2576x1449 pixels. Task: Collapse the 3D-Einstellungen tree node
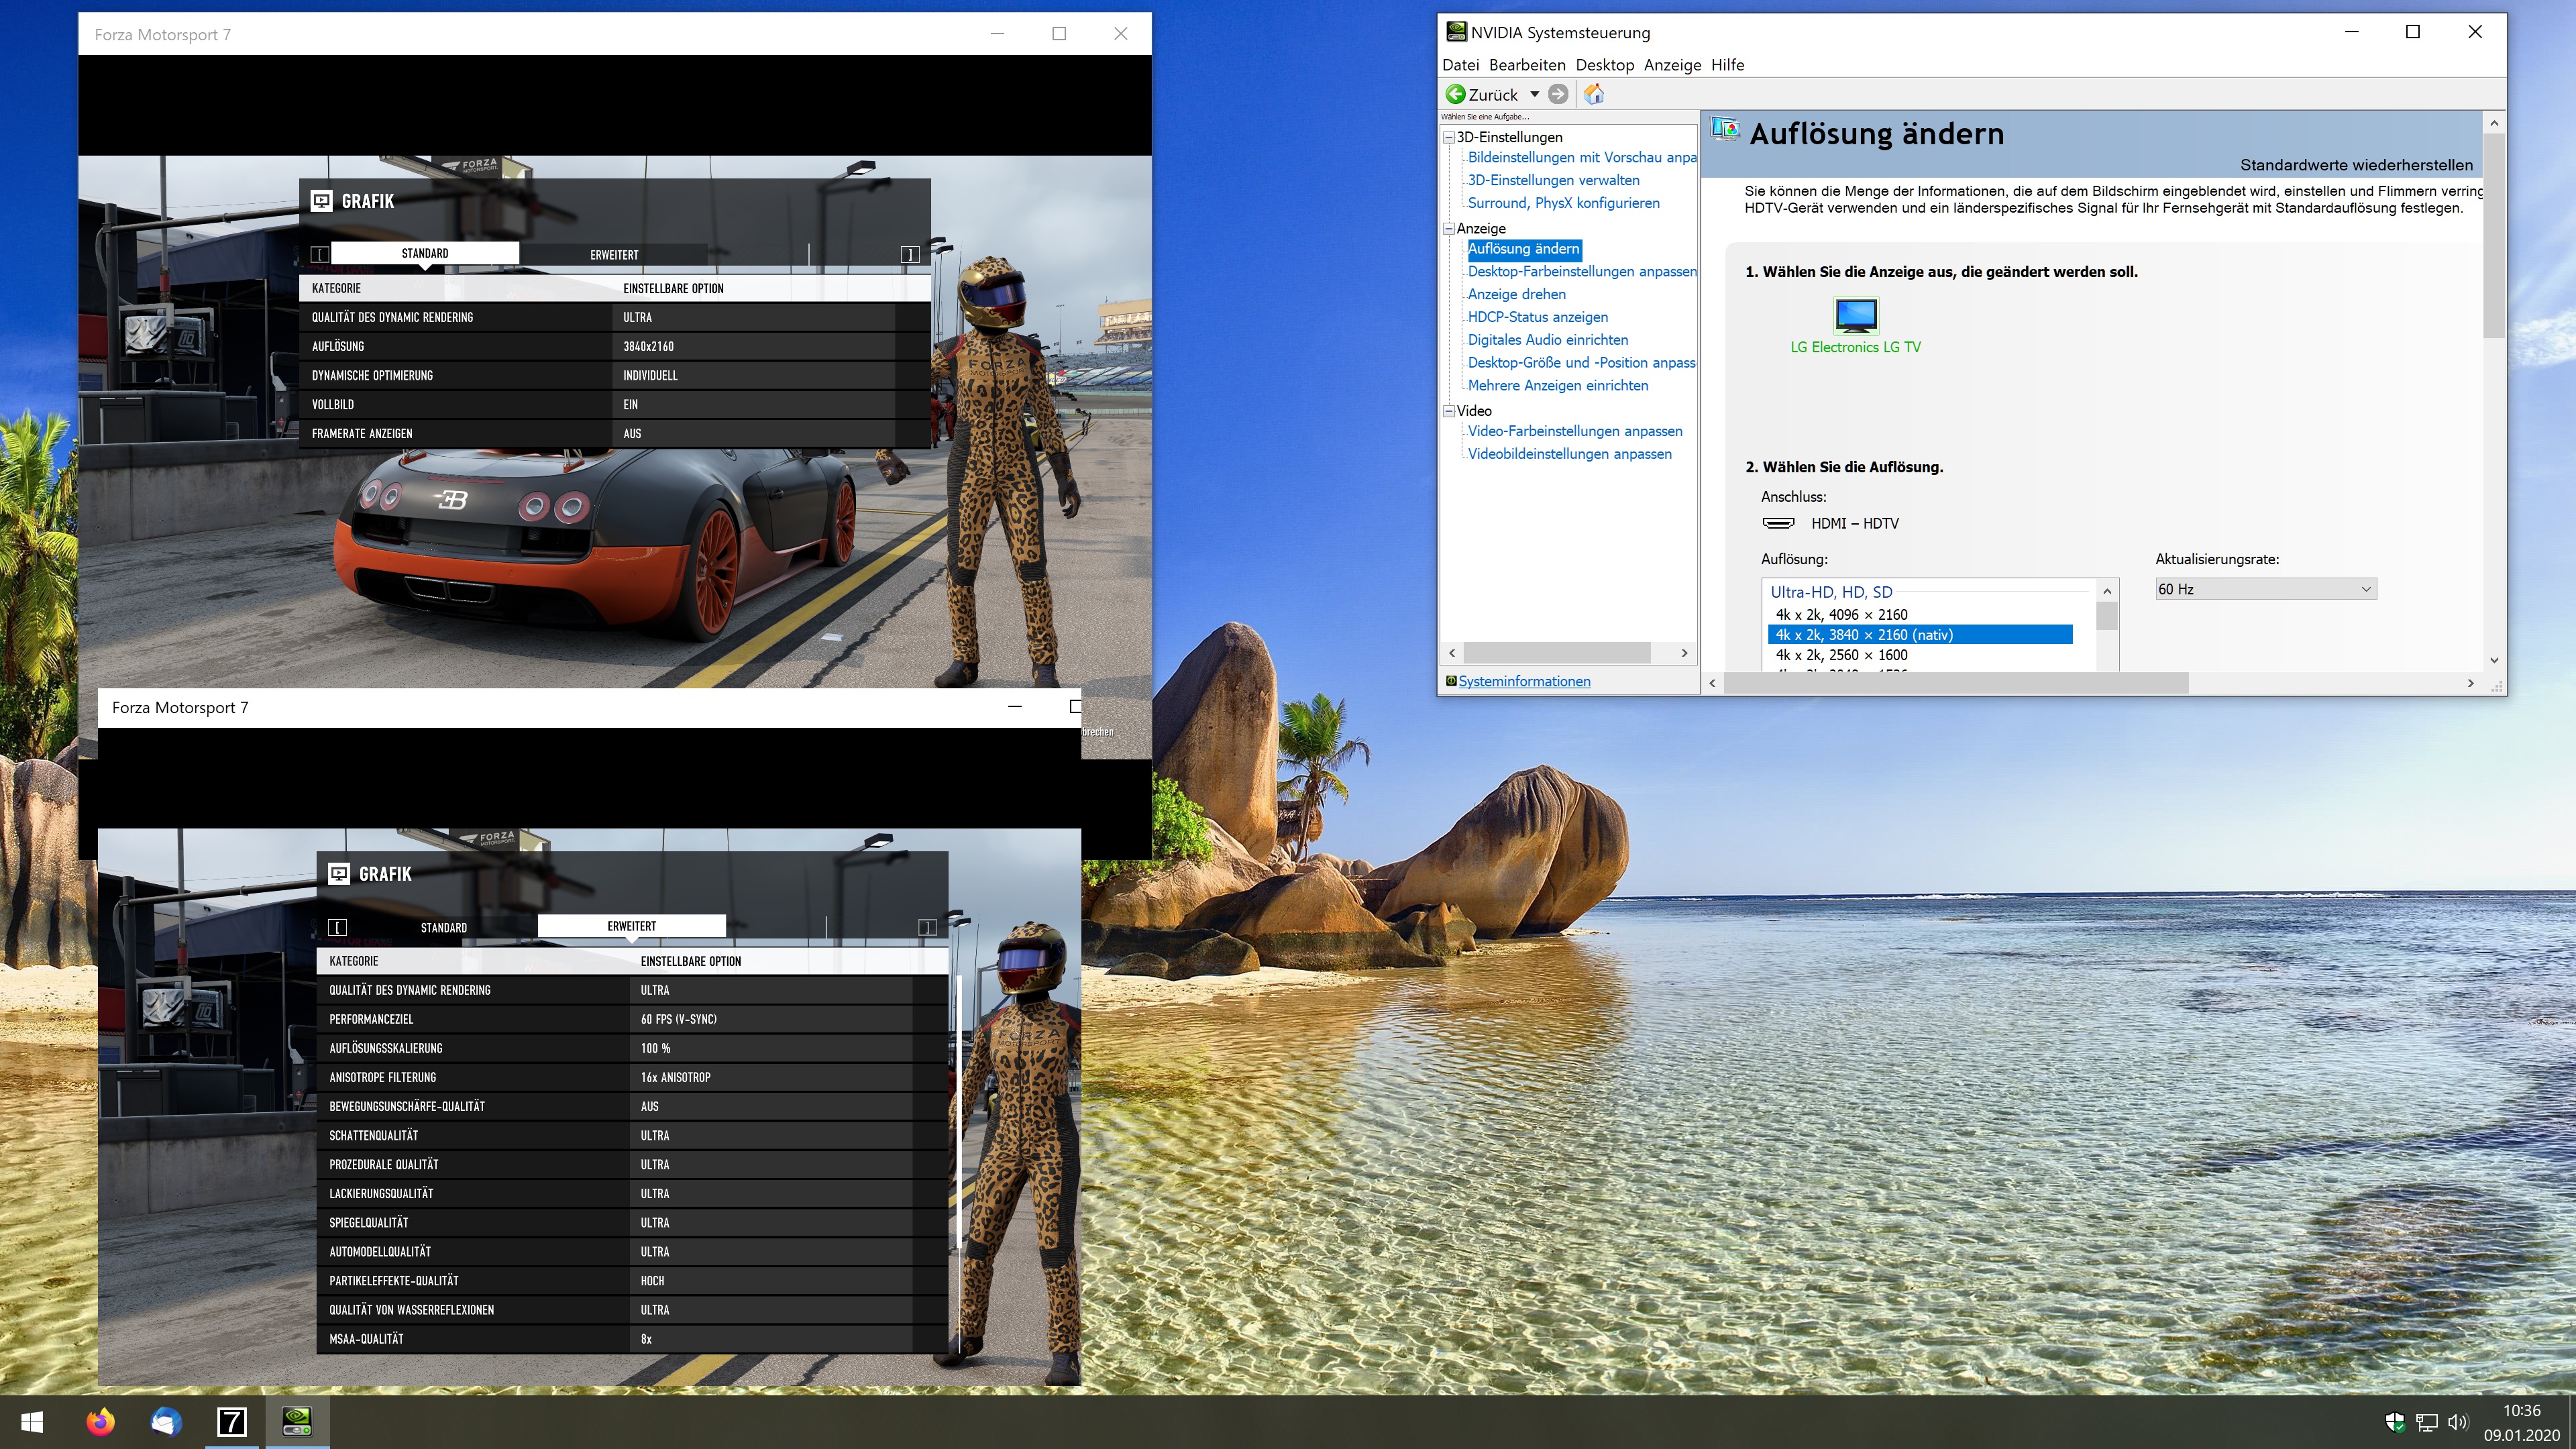point(1448,137)
